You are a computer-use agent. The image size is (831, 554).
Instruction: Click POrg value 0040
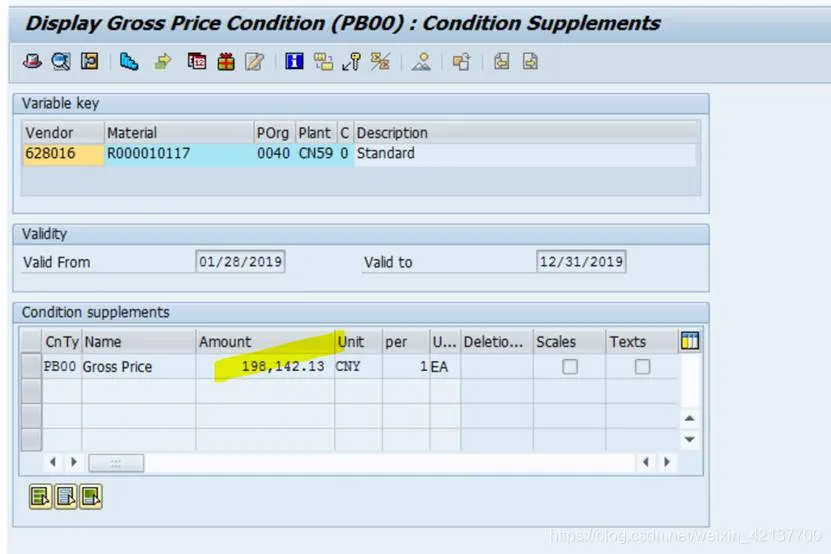click(274, 154)
